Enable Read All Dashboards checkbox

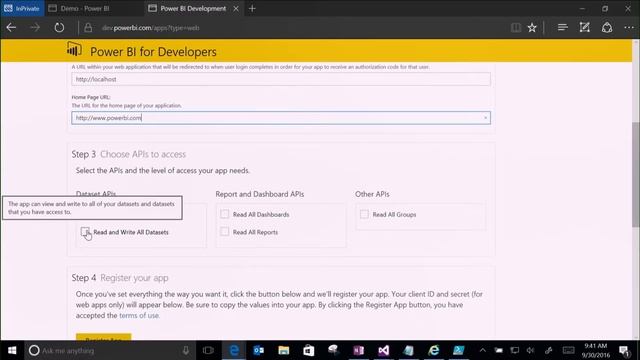tap(224, 214)
